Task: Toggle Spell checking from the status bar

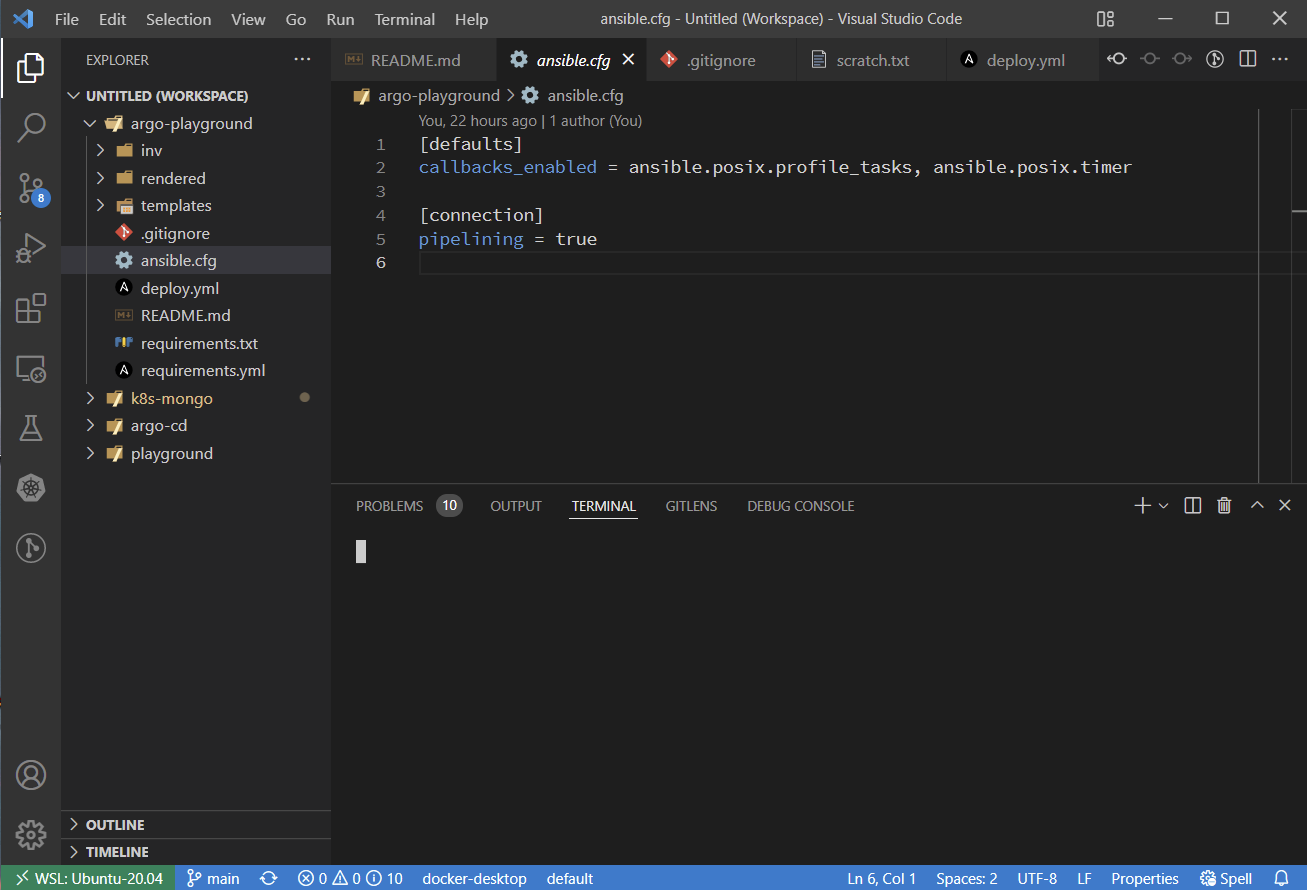Action: tap(1226, 878)
